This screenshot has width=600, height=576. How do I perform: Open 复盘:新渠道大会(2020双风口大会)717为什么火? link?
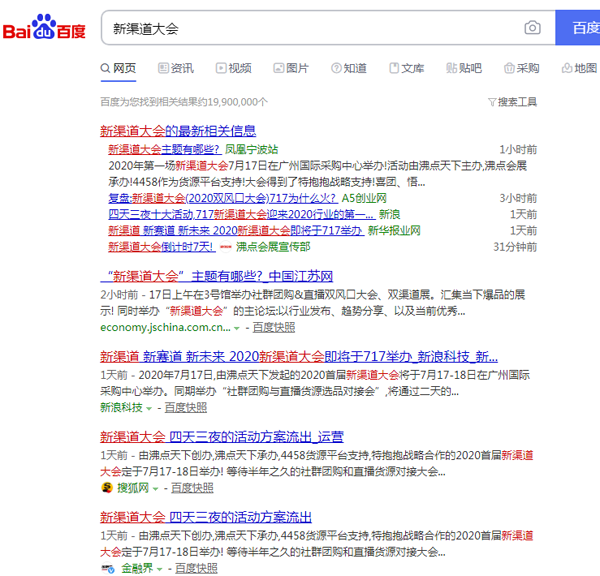point(223,198)
